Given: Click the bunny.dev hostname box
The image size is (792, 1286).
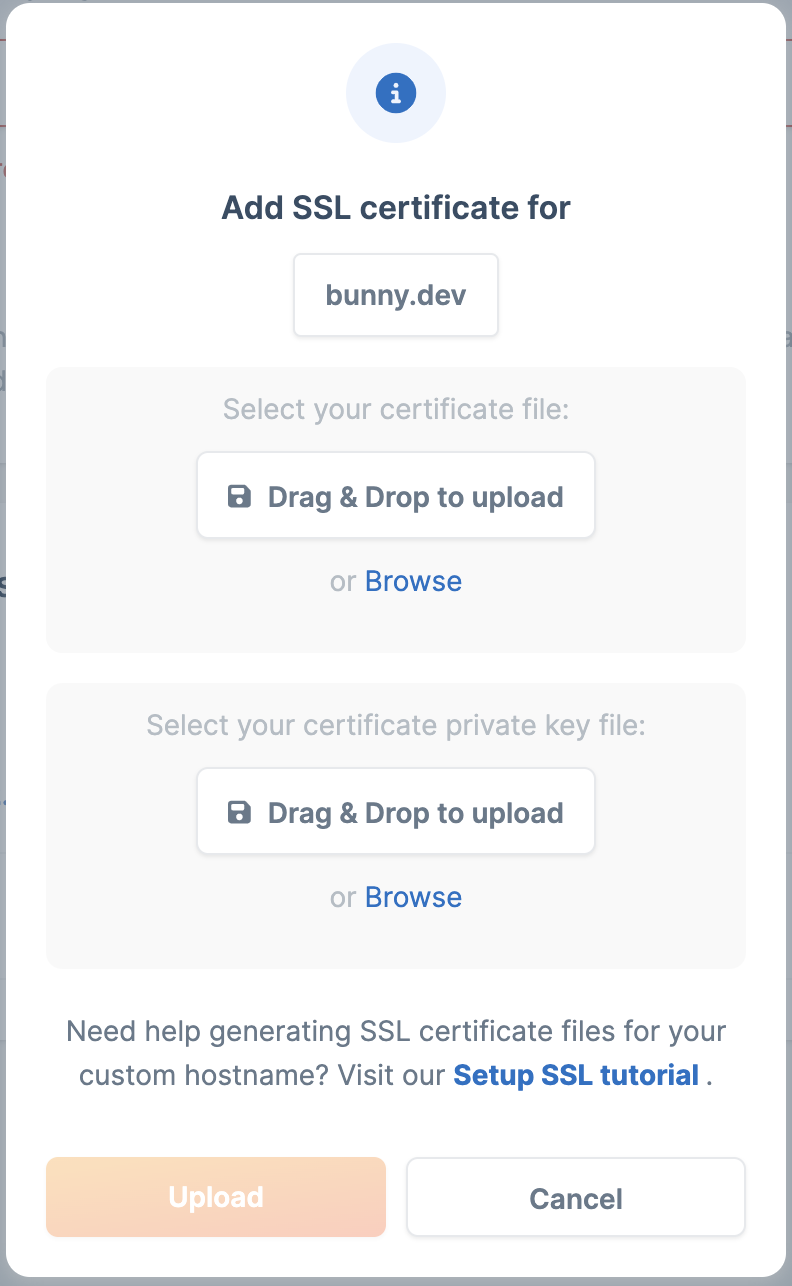Looking at the screenshot, I should point(396,296).
